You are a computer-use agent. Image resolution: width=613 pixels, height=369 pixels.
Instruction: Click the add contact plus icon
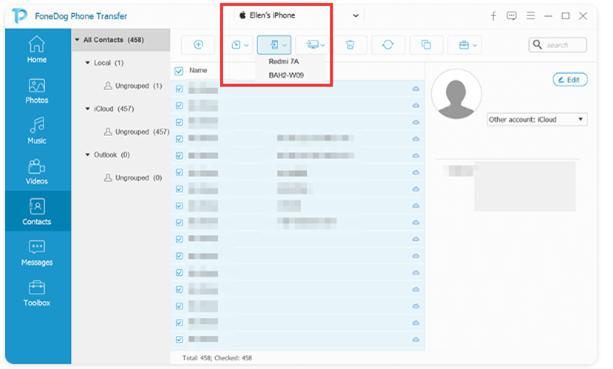[198, 45]
